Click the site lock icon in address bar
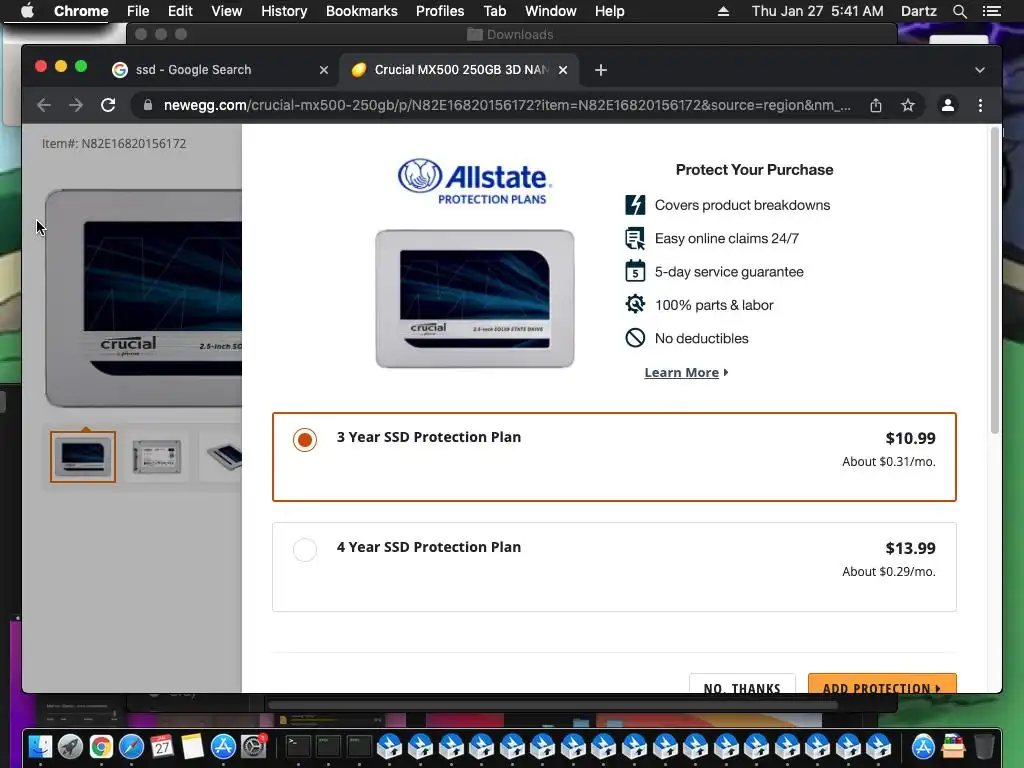Viewport: 1024px width, 768px height. point(148,105)
